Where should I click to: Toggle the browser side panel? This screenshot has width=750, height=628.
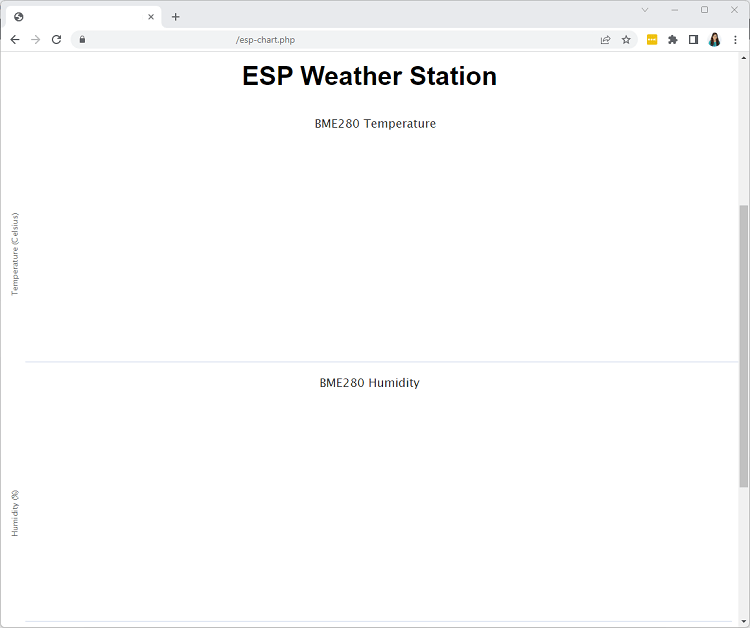693,40
